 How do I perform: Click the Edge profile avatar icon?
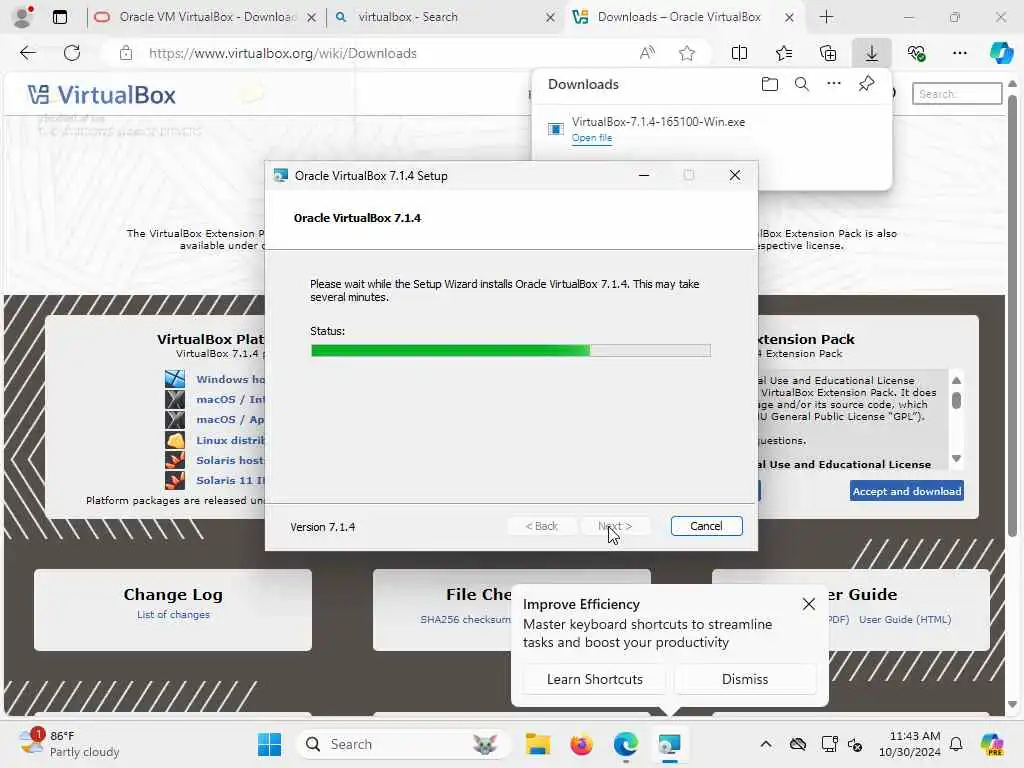(24, 17)
